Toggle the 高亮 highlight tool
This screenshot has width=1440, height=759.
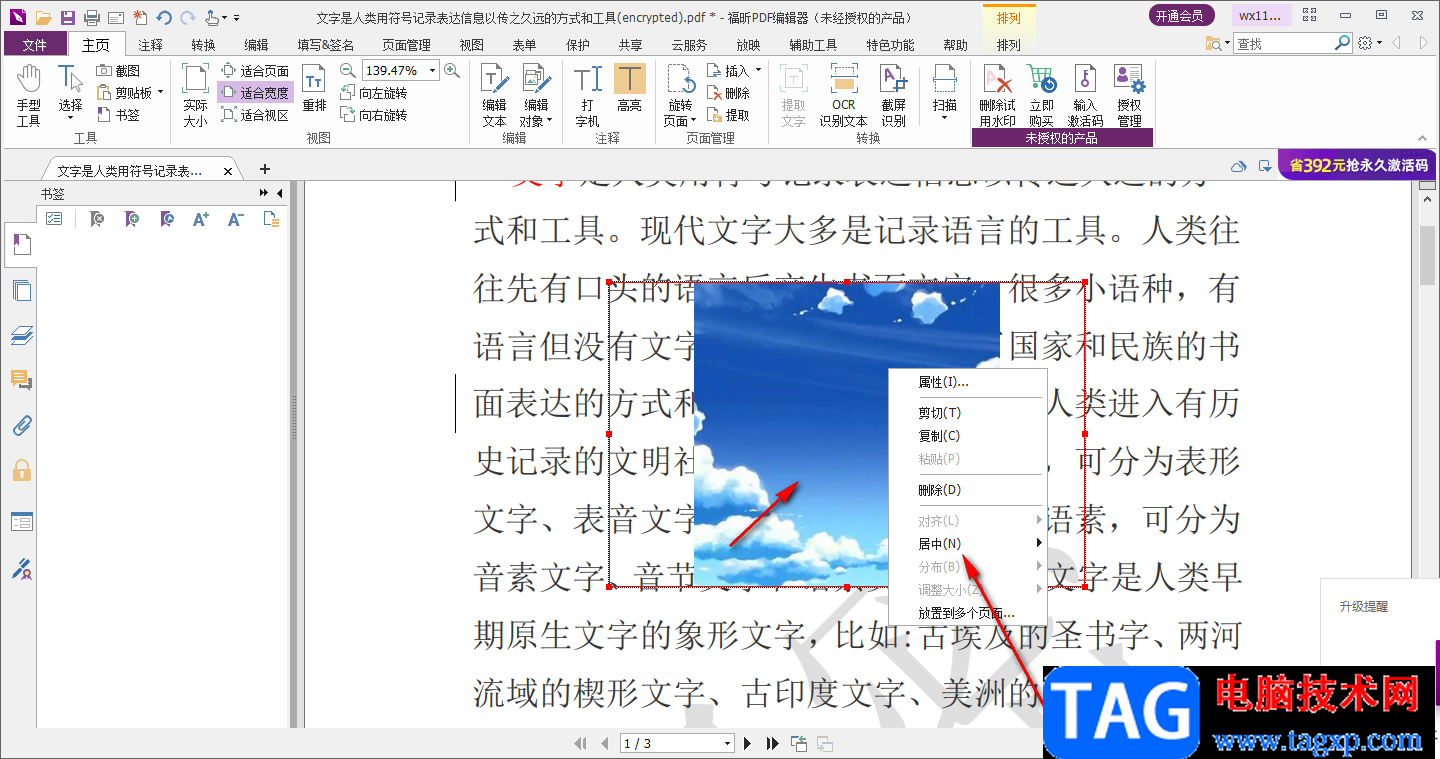pos(629,90)
